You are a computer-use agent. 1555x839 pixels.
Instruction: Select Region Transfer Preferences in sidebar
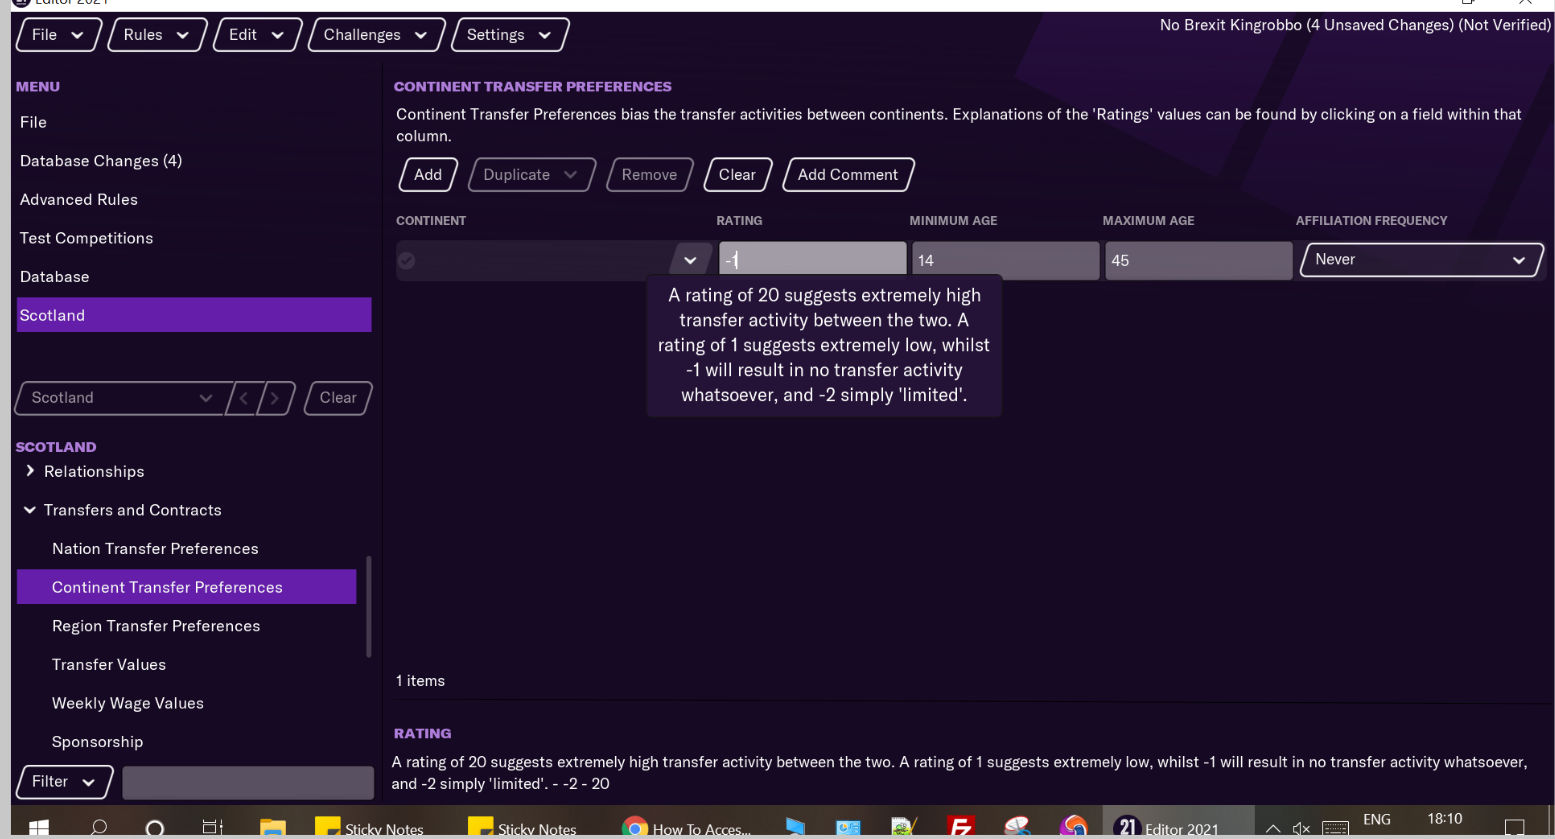[x=156, y=626]
